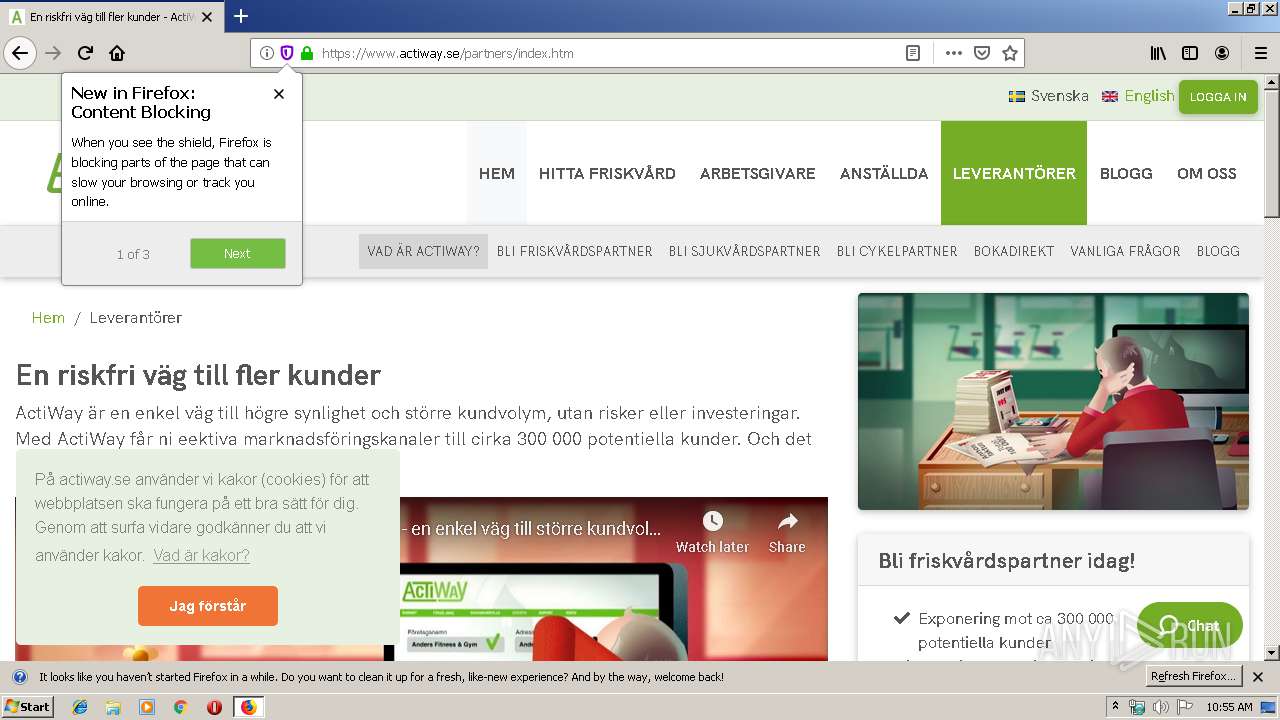The height and width of the screenshot is (720, 1280).
Task: Open a new tab with plus button
Action: coord(241,16)
